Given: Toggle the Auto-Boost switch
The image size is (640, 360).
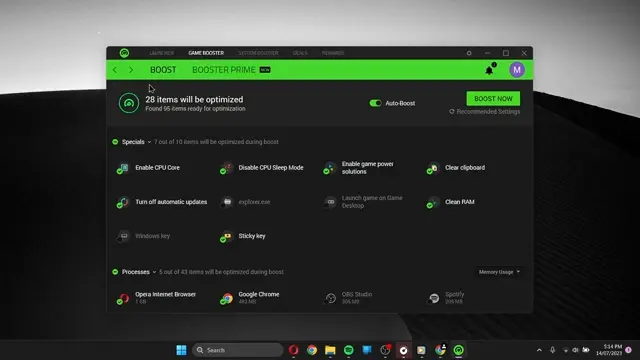Looking at the screenshot, I should [375, 103].
